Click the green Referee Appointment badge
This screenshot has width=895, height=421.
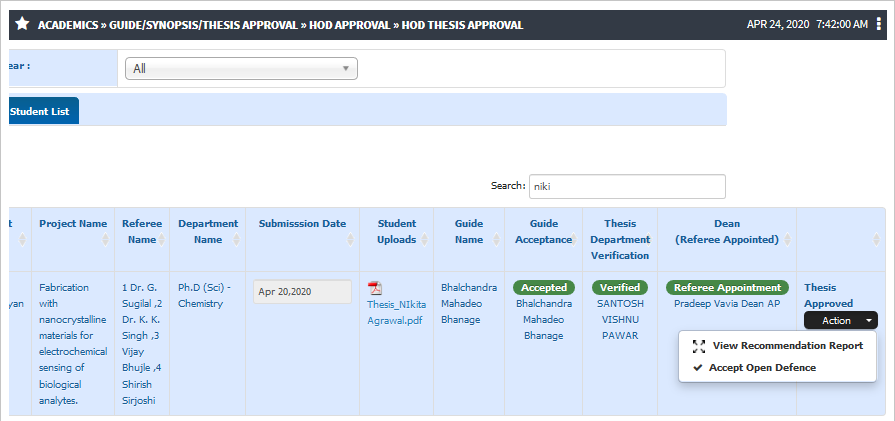[x=727, y=288]
